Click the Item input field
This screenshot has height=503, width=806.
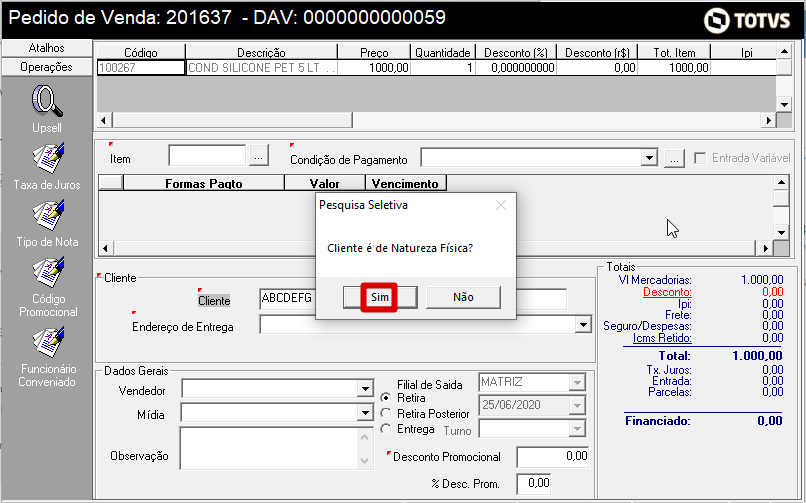[207, 155]
